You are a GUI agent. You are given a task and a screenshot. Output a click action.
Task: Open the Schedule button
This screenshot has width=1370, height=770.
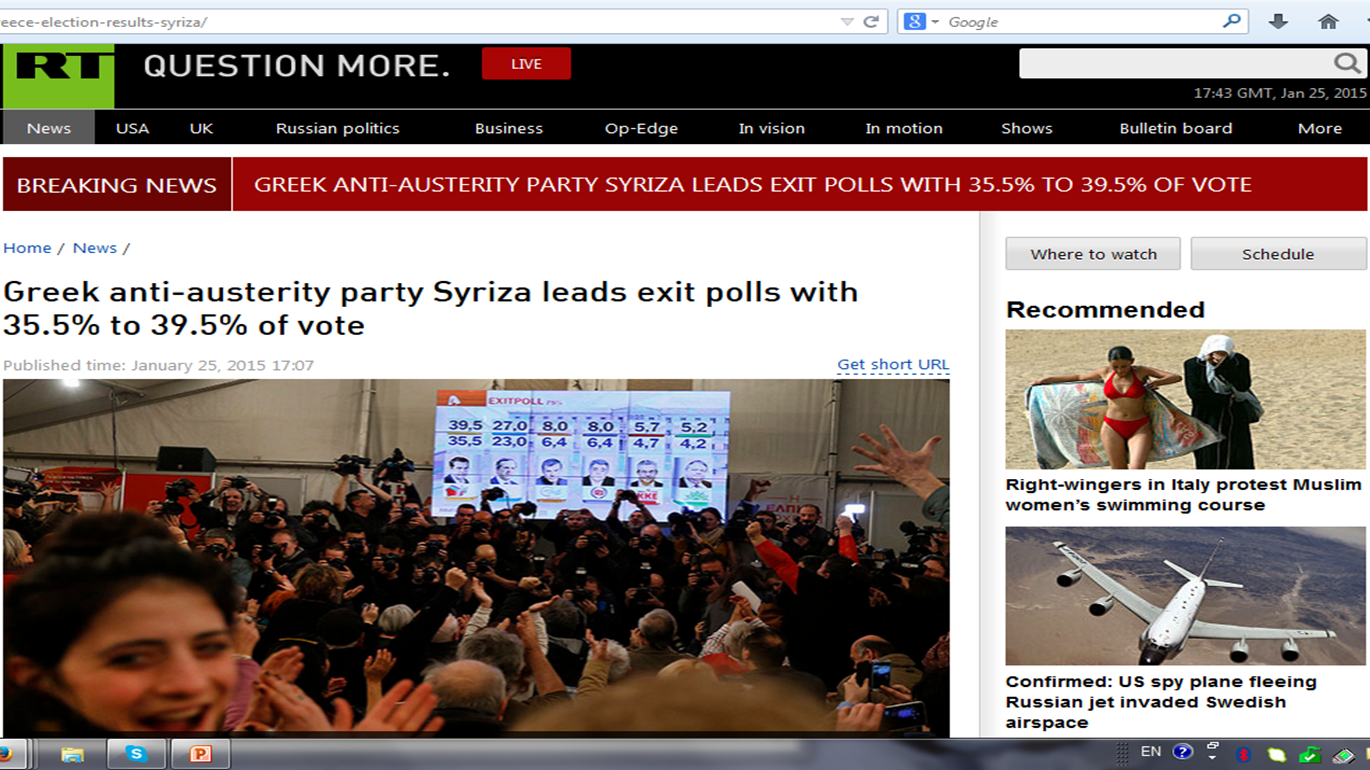(1278, 254)
